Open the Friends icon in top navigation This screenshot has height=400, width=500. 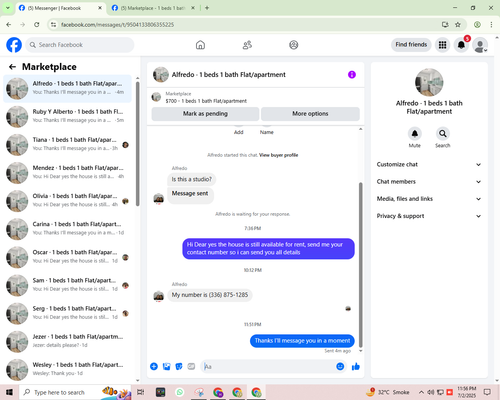pyautogui.click(x=247, y=45)
